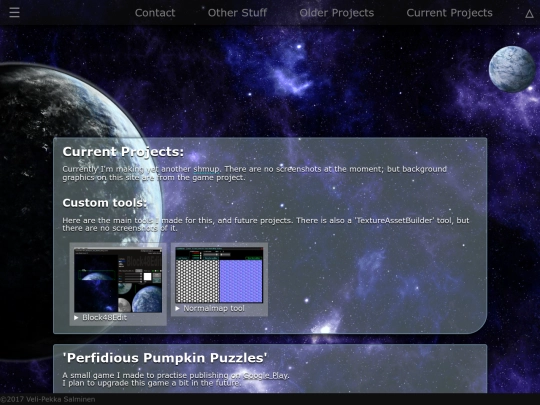Open the Block48Edit screenshot thumbnail
Viewport: 540px width, 405px height.
tap(118, 280)
